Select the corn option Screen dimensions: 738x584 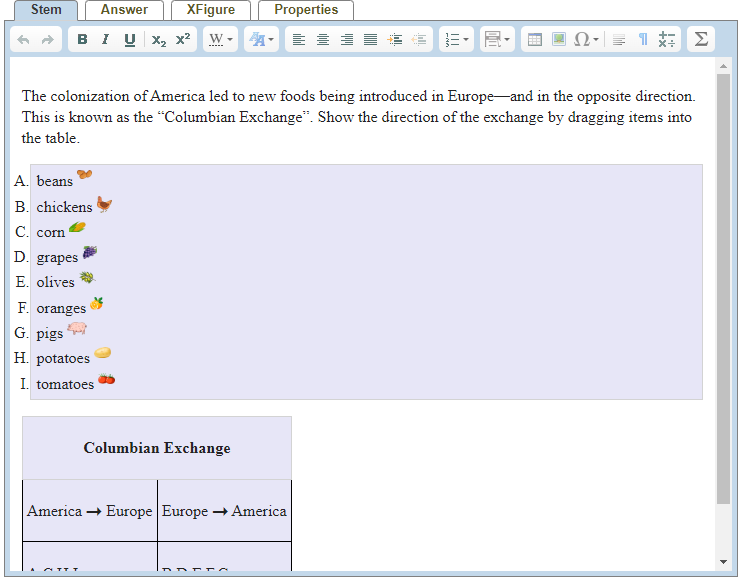tap(51, 232)
